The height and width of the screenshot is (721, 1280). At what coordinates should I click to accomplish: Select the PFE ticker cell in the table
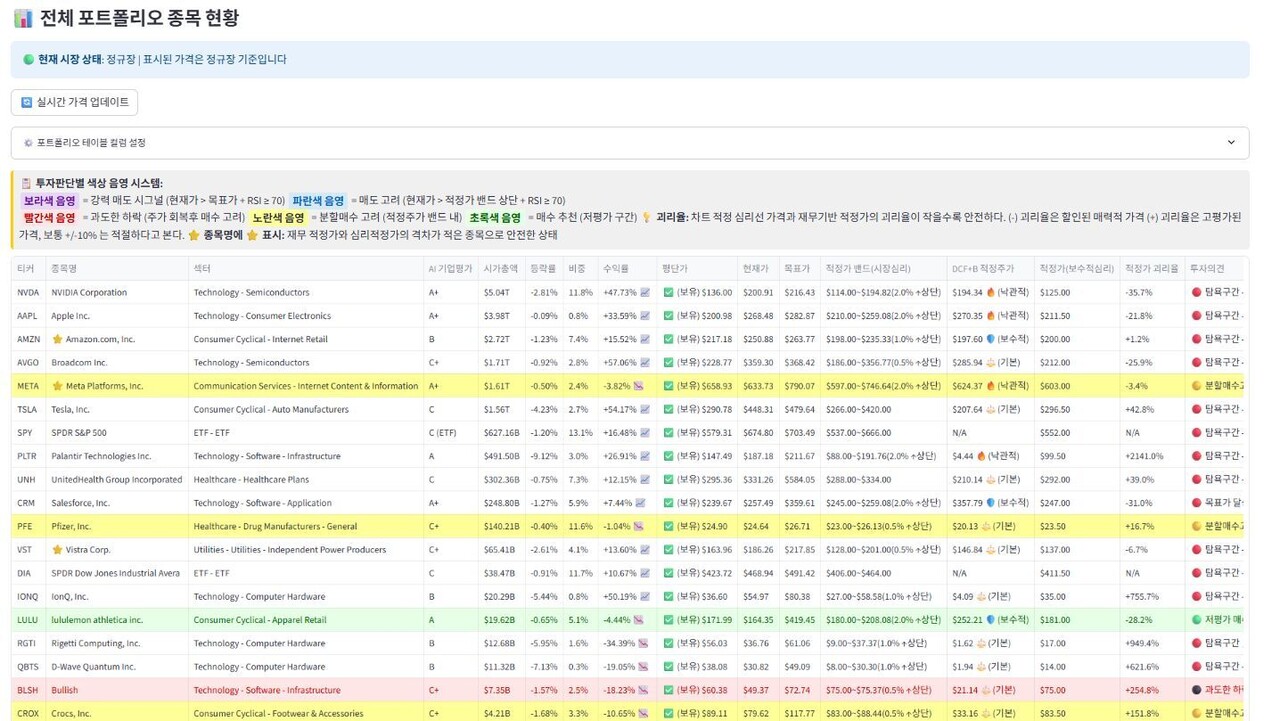25,526
